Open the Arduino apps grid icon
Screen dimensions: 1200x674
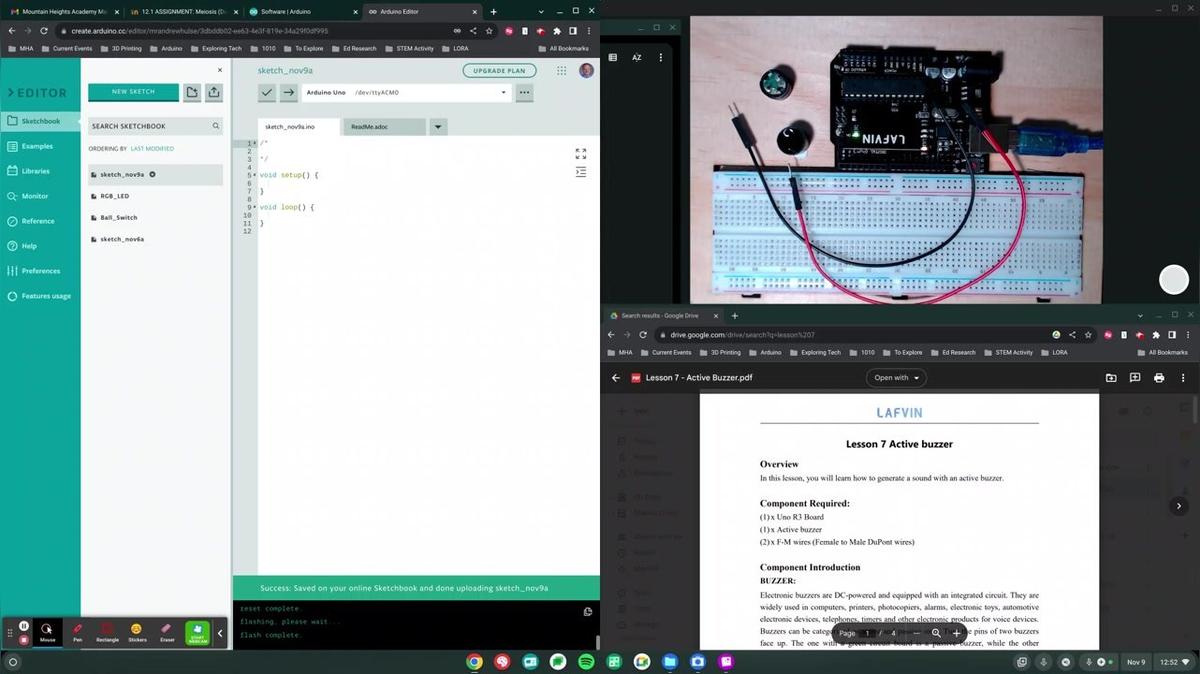coord(562,71)
